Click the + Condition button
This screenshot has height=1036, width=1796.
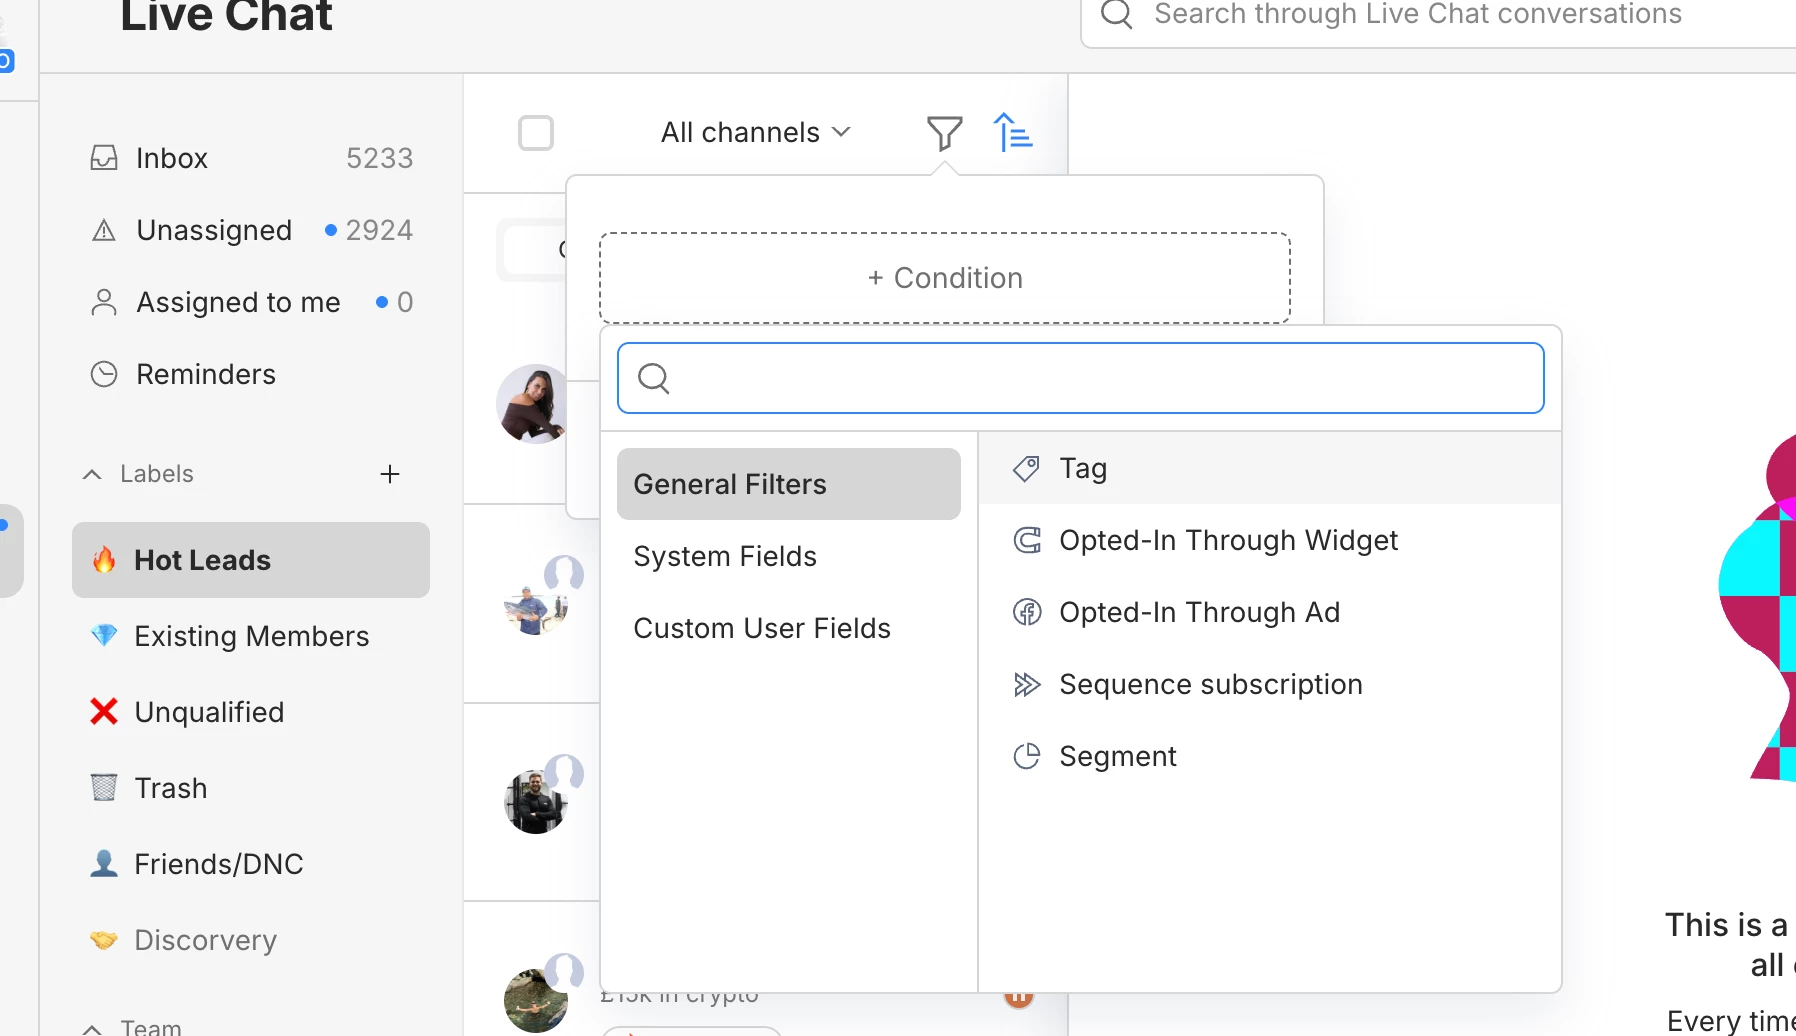pos(945,278)
